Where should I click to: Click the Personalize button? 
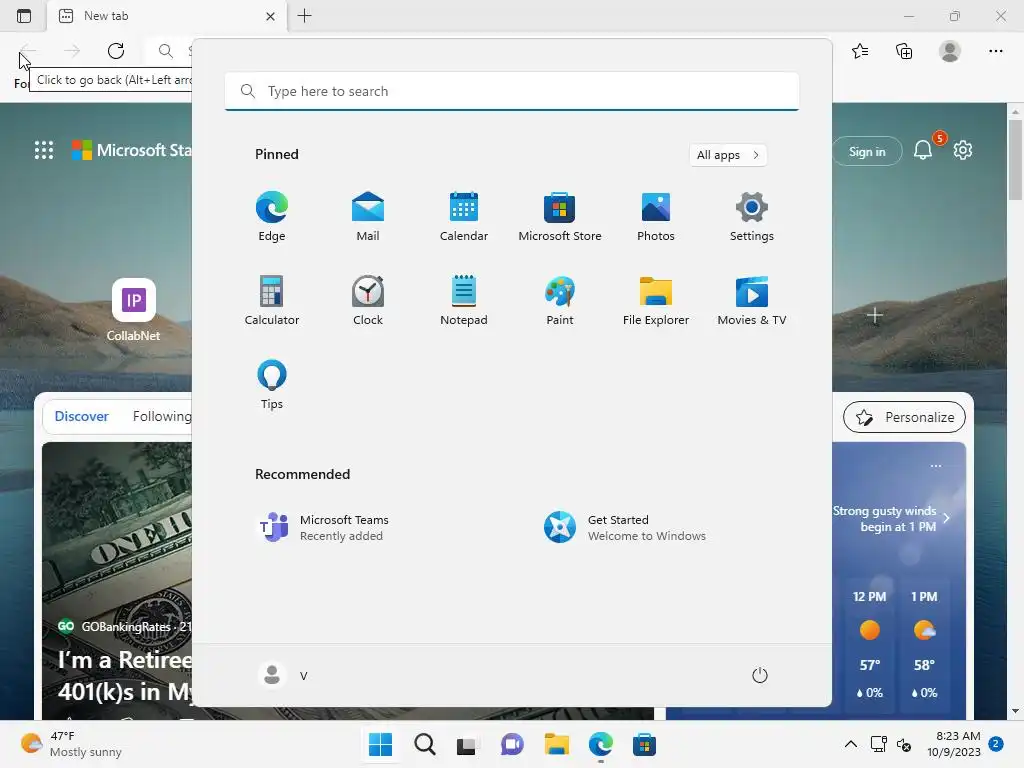coord(904,417)
